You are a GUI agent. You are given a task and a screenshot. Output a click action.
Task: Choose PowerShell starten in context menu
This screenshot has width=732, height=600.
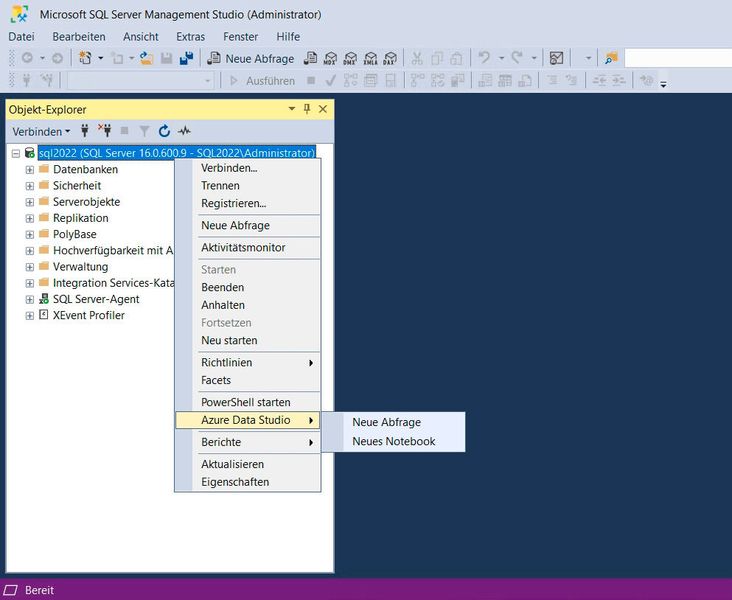coord(248,402)
